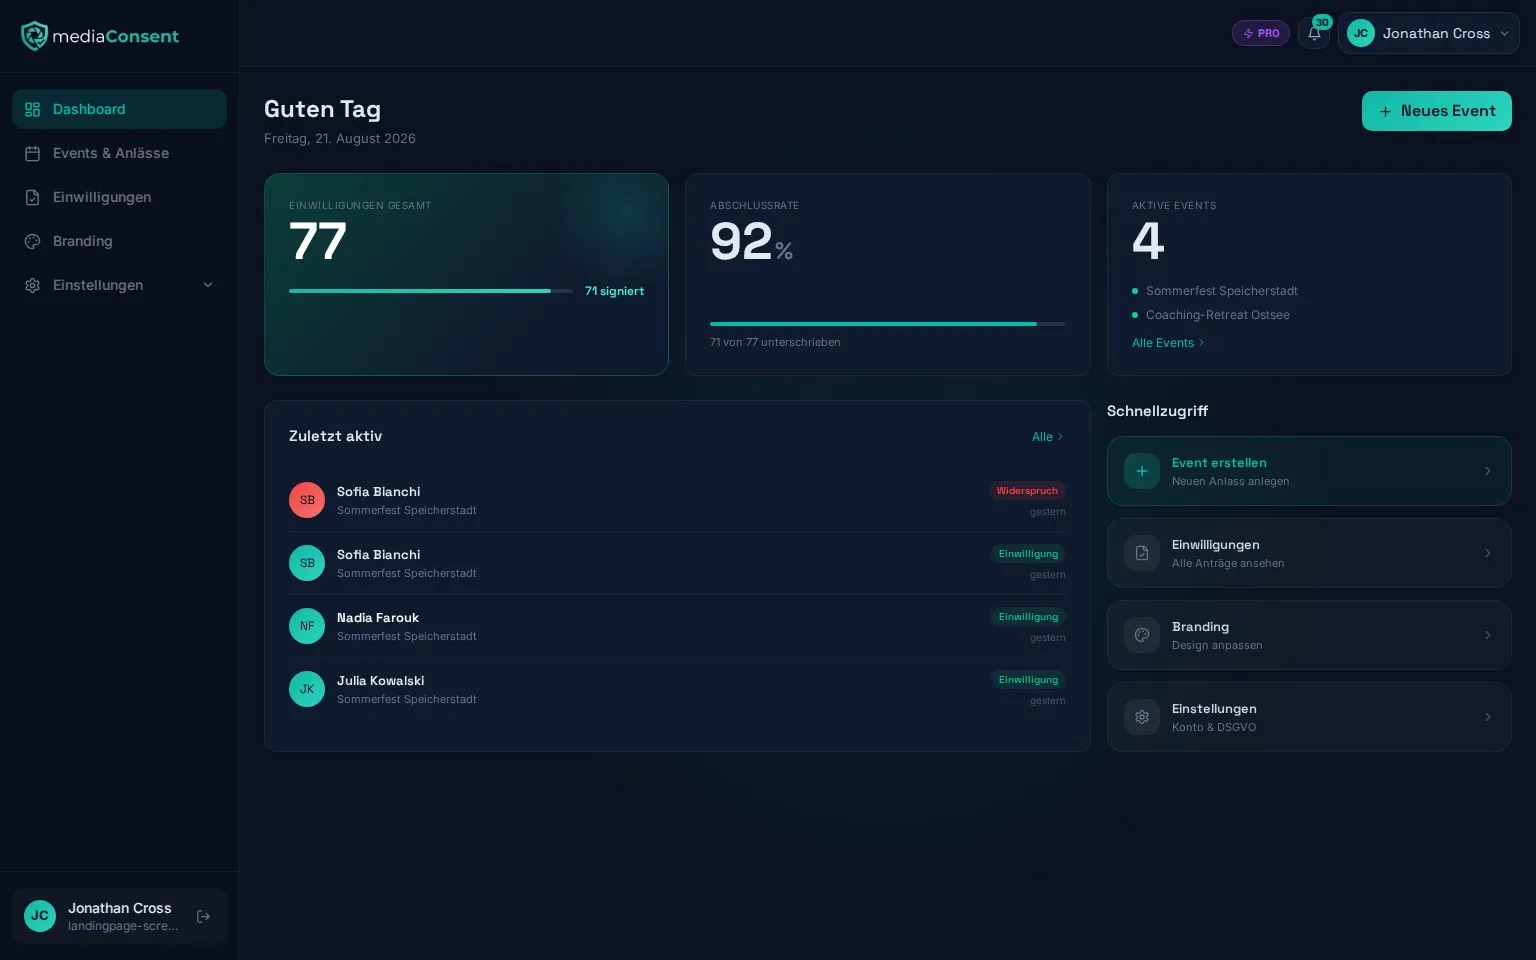Click the JK avatar for Julia Kowalski

pyautogui.click(x=307, y=689)
